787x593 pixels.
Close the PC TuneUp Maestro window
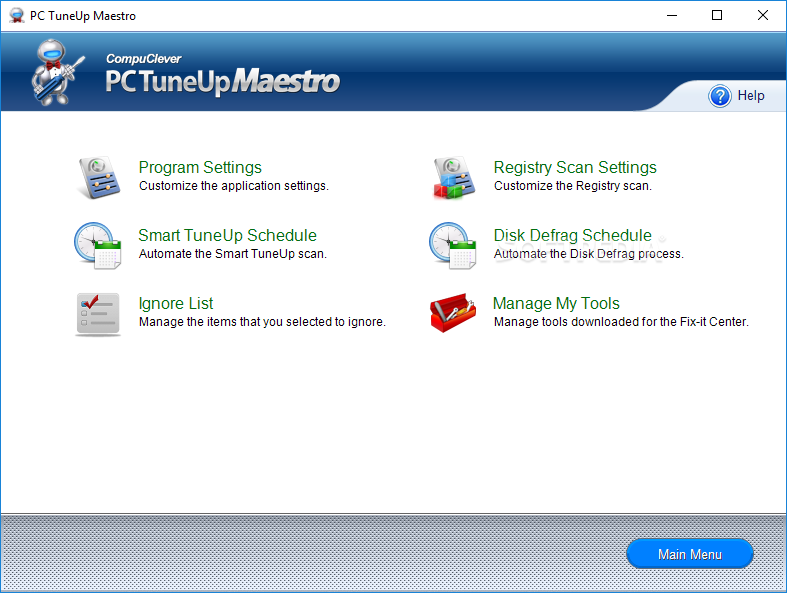point(763,16)
